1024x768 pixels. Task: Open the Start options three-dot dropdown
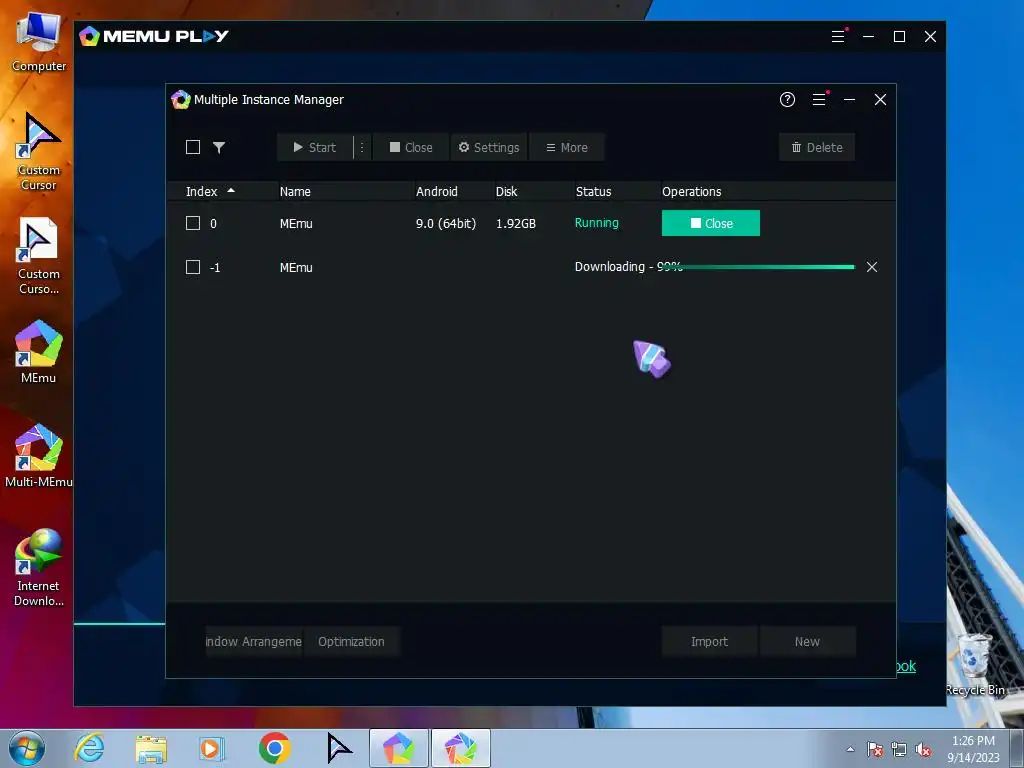point(362,148)
